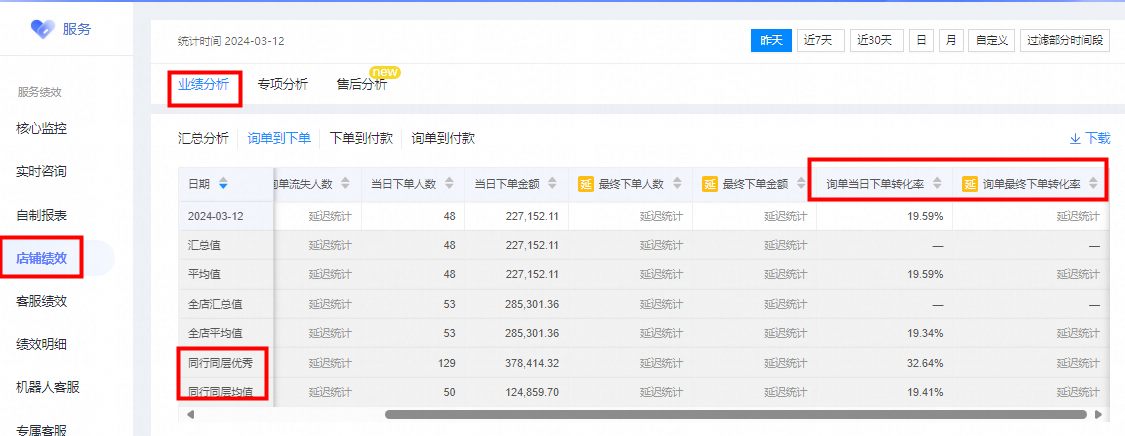Open 客服绩效 in sidebar
The image size is (1125, 436).
(x=42, y=301)
